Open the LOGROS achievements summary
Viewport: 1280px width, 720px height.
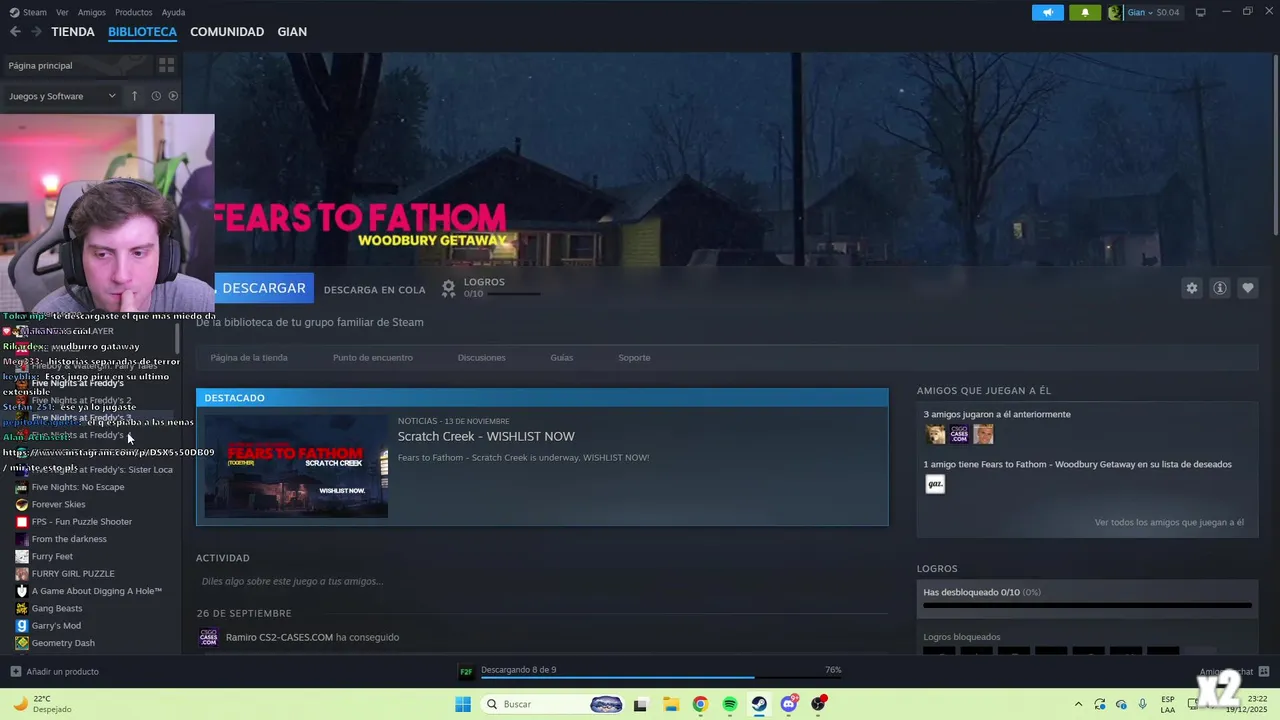tap(490, 288)
